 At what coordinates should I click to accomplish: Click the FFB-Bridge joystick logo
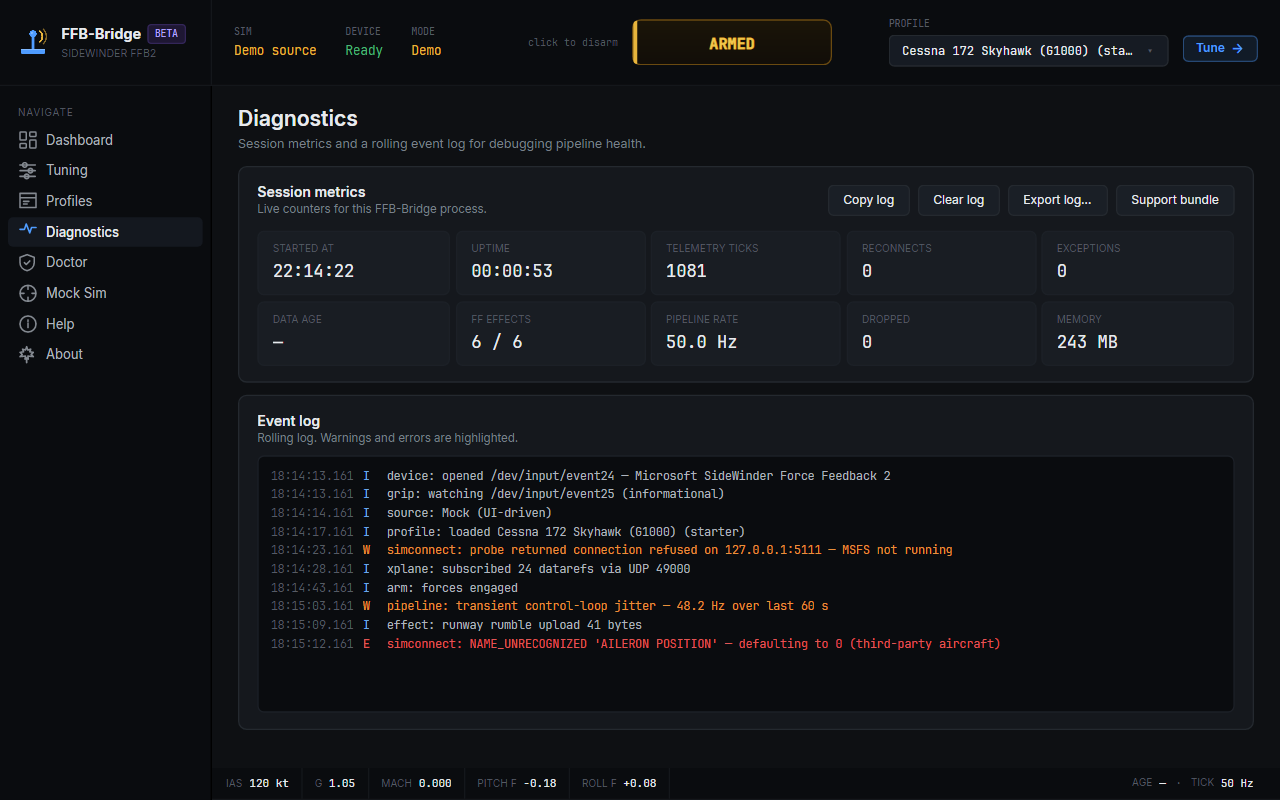pyautogui.click(x=35, y=42)
